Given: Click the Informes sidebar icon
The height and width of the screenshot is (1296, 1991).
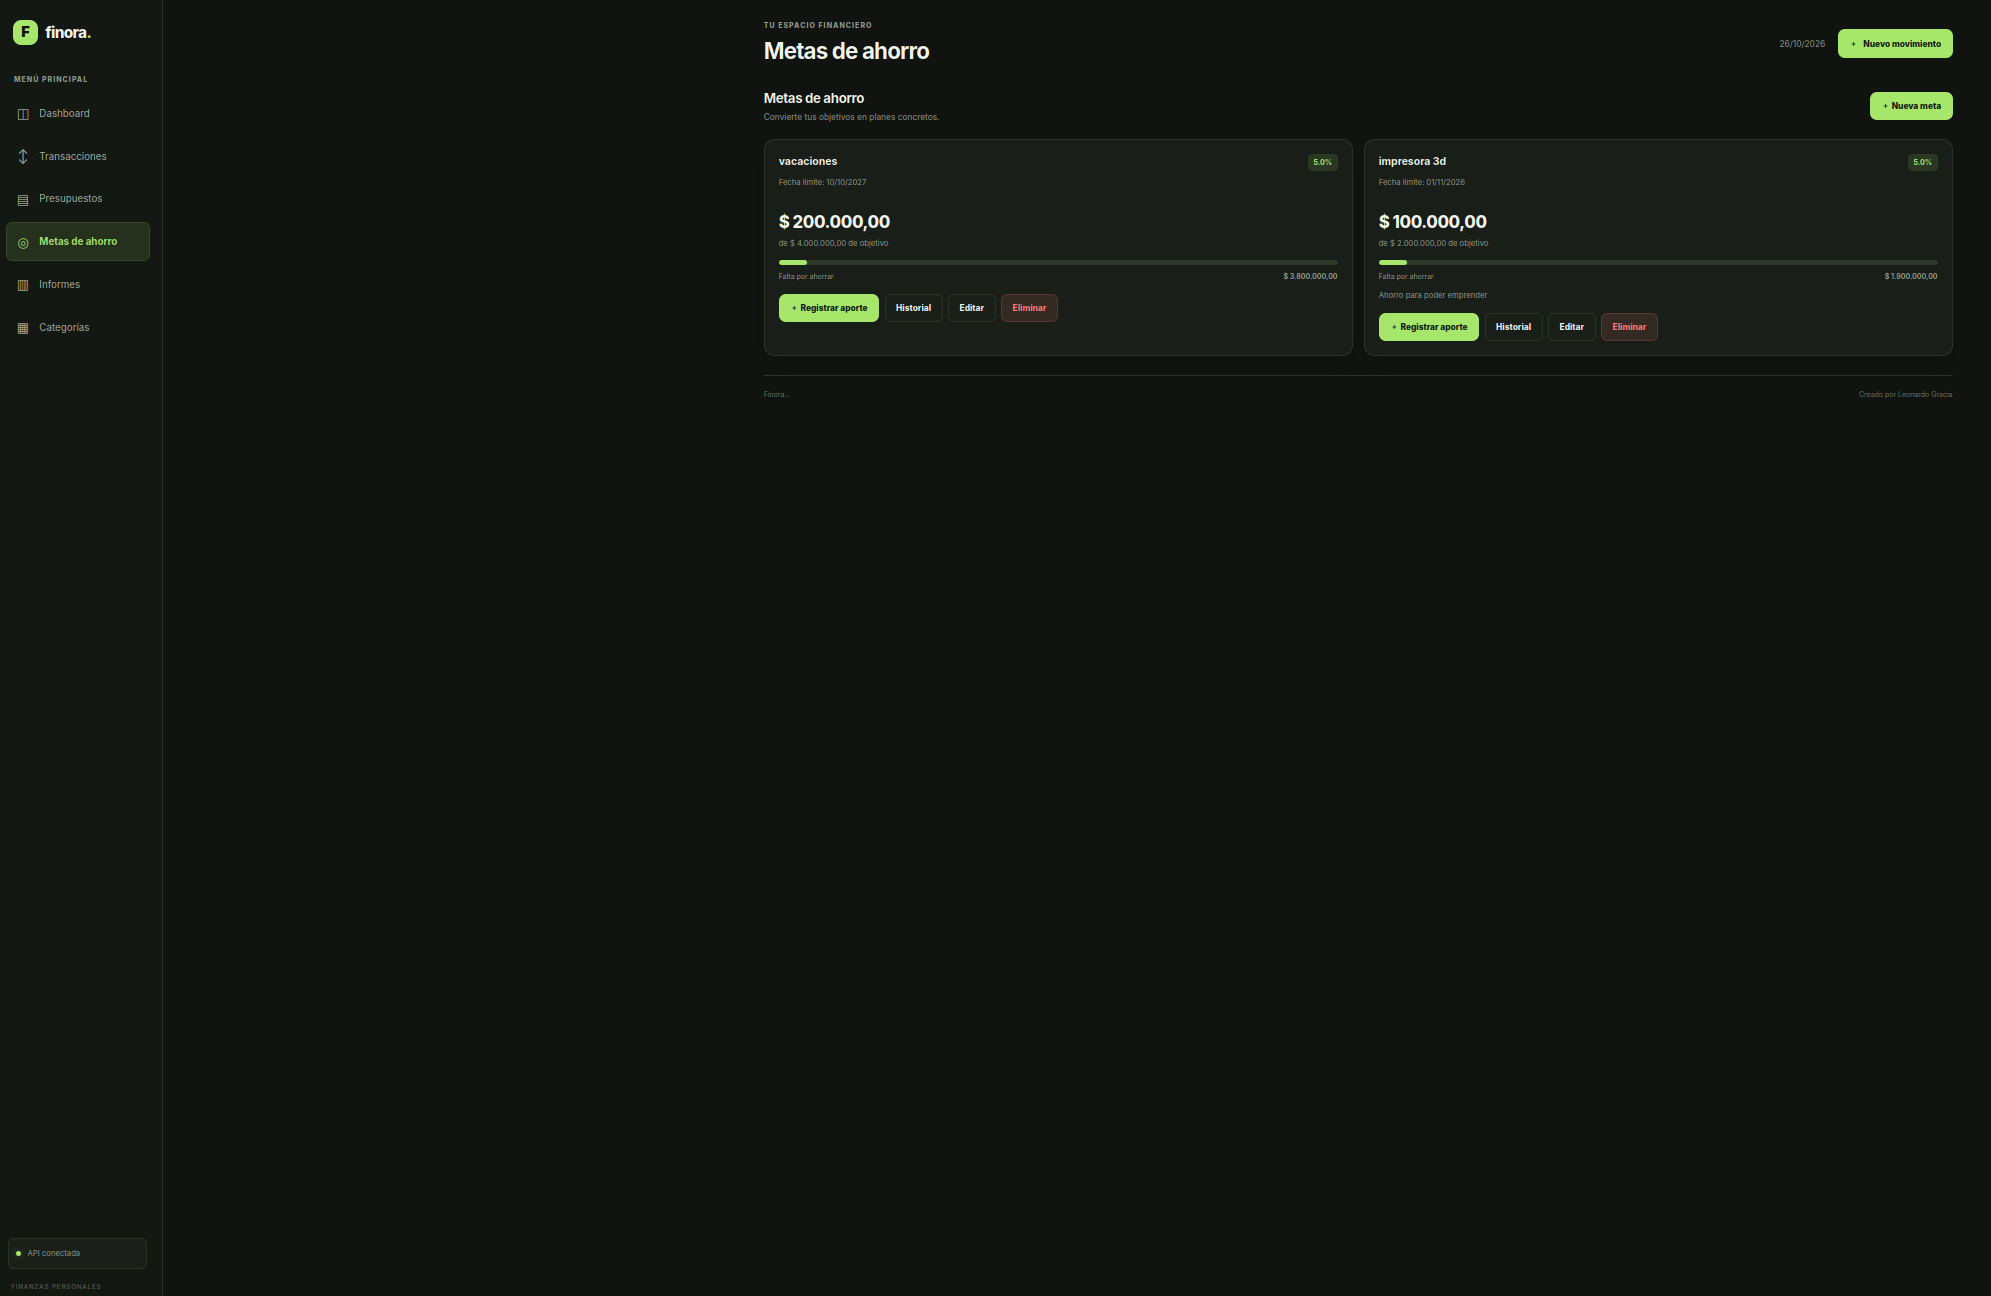Looking at the screenshot, I should 23,285.
